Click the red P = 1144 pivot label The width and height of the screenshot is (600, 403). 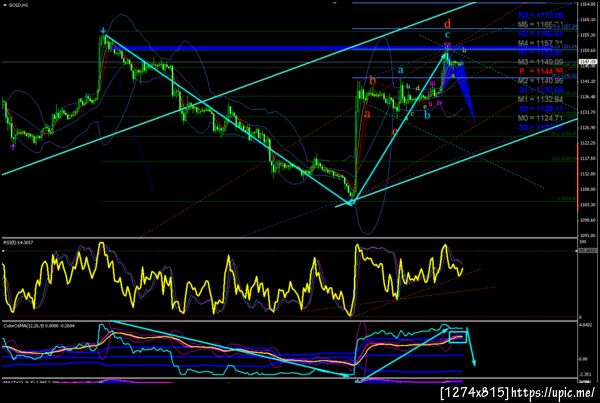pos(541,71)
